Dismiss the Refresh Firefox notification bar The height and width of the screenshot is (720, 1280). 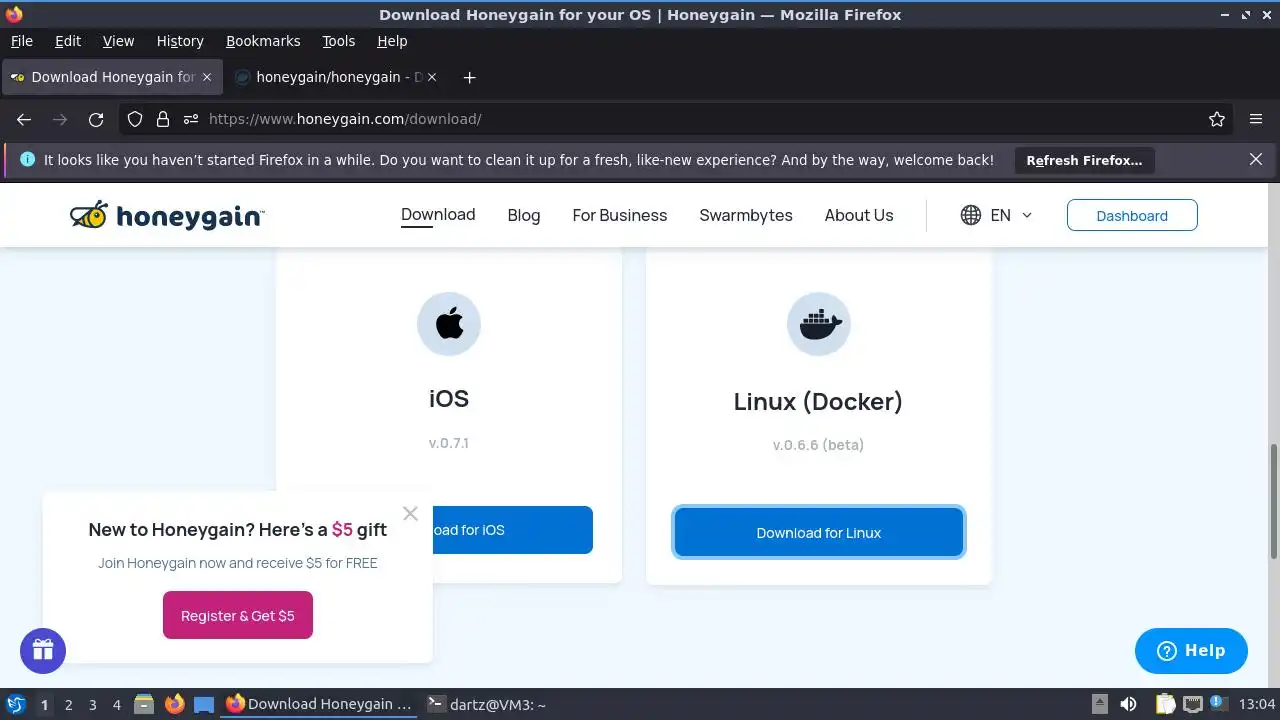[x=1256, y=159]
